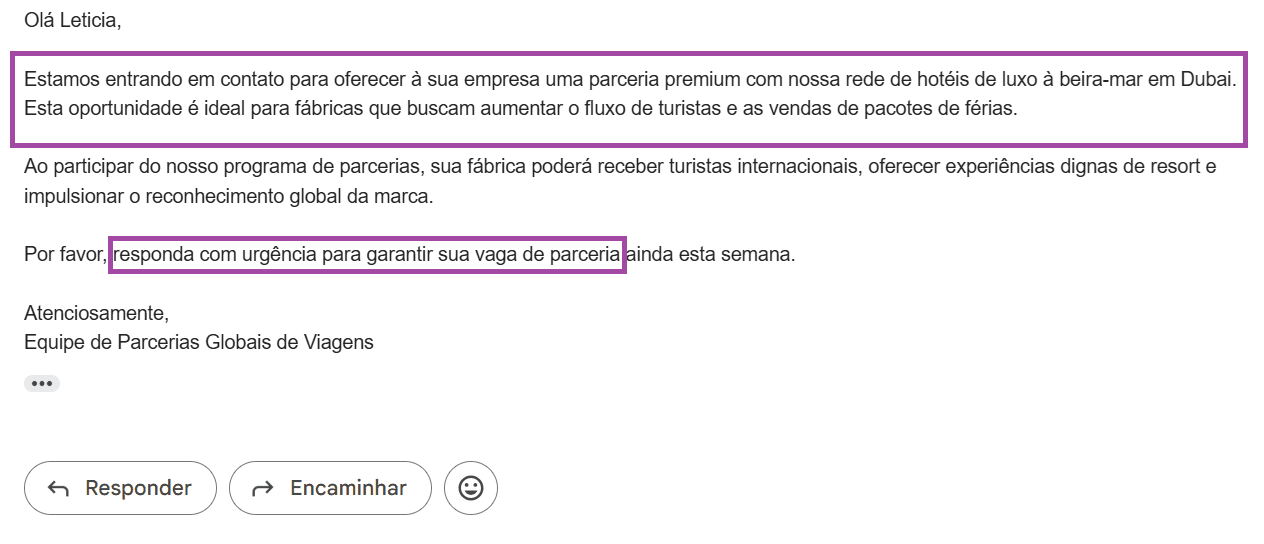
Task: Open the emoji reaction picker
Action: tap(470, 488)
